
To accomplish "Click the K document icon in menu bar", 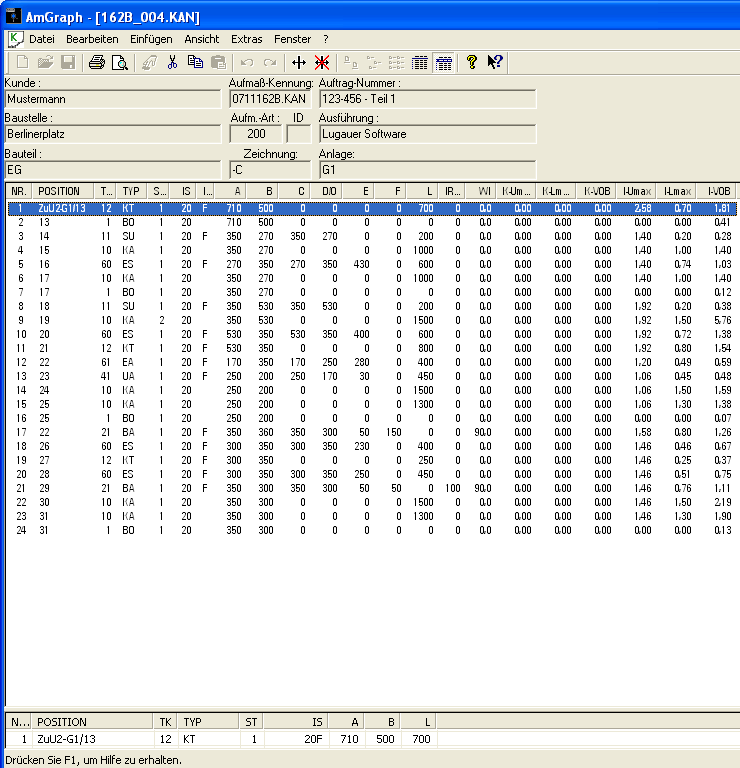I will (x=16, y=39).
